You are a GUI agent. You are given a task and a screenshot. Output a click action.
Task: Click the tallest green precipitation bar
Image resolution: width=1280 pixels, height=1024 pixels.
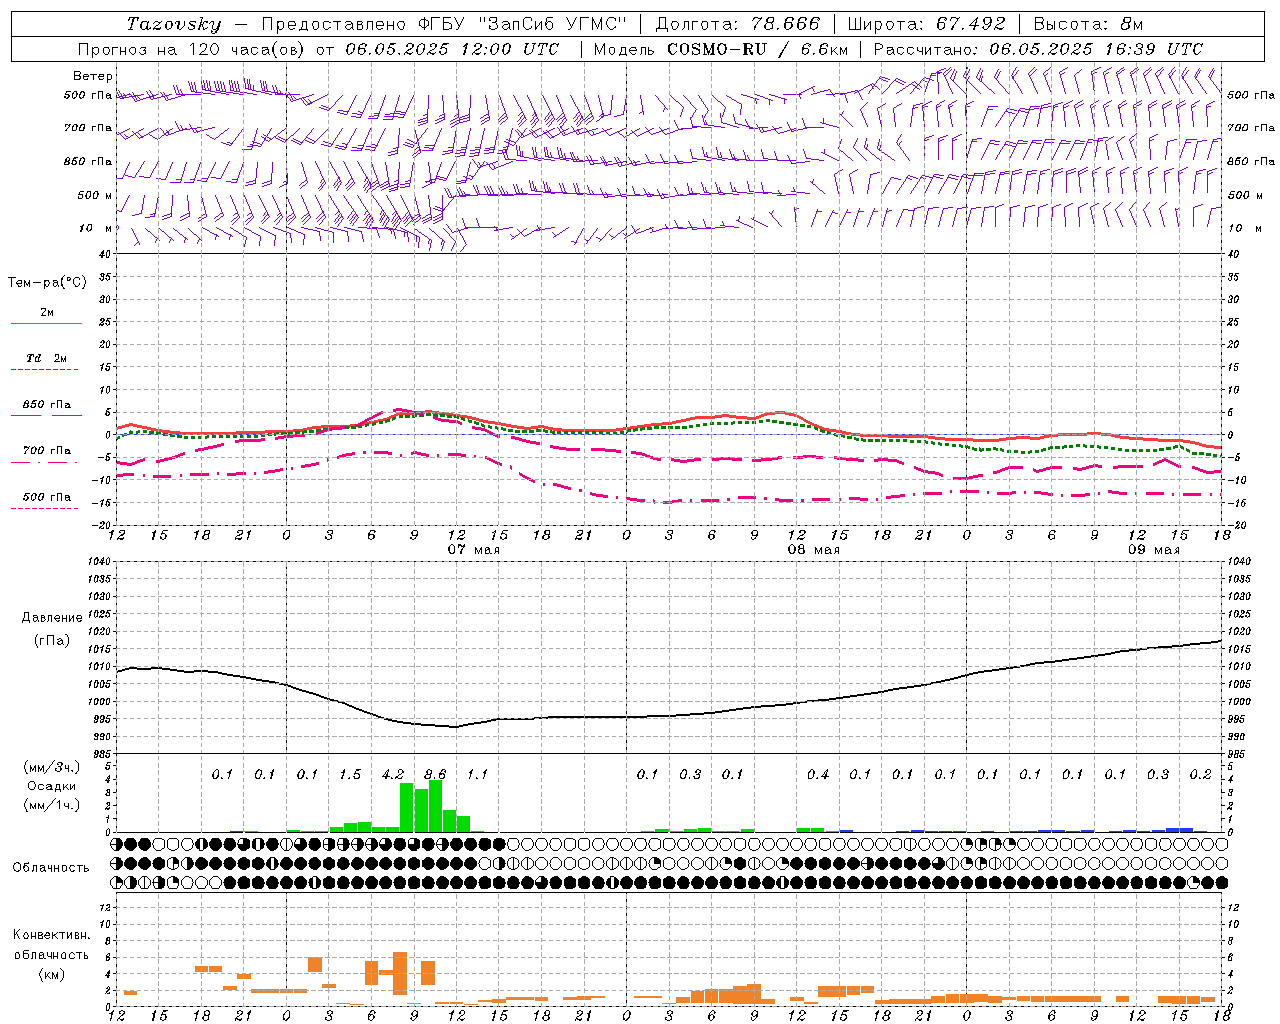(435, 806)
